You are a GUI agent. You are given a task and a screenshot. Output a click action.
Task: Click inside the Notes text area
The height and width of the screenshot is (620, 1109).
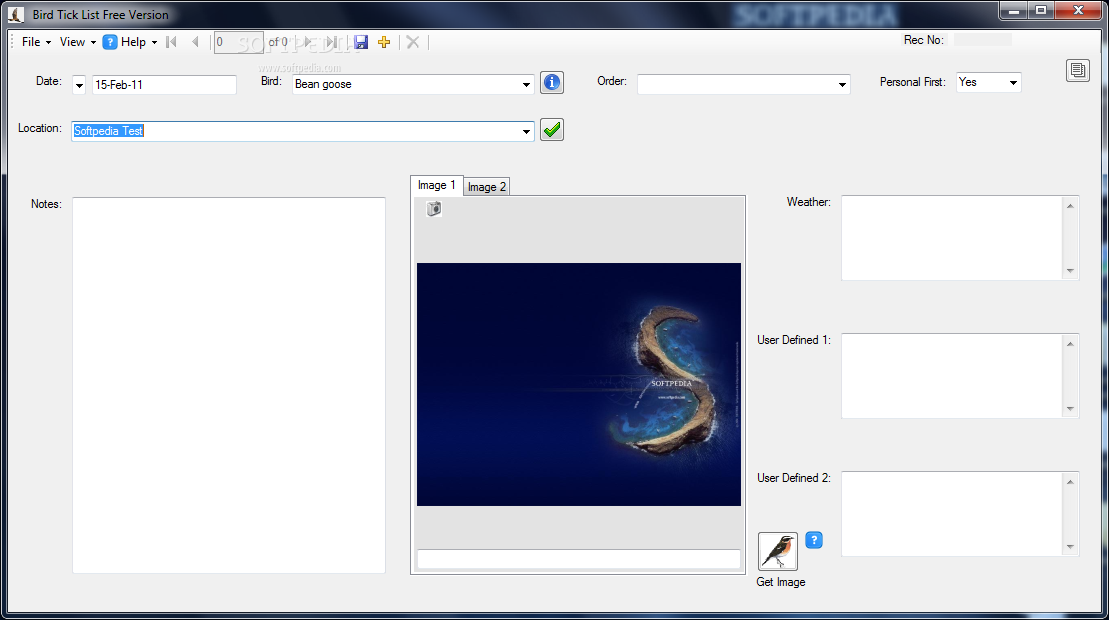coord(229,385)
